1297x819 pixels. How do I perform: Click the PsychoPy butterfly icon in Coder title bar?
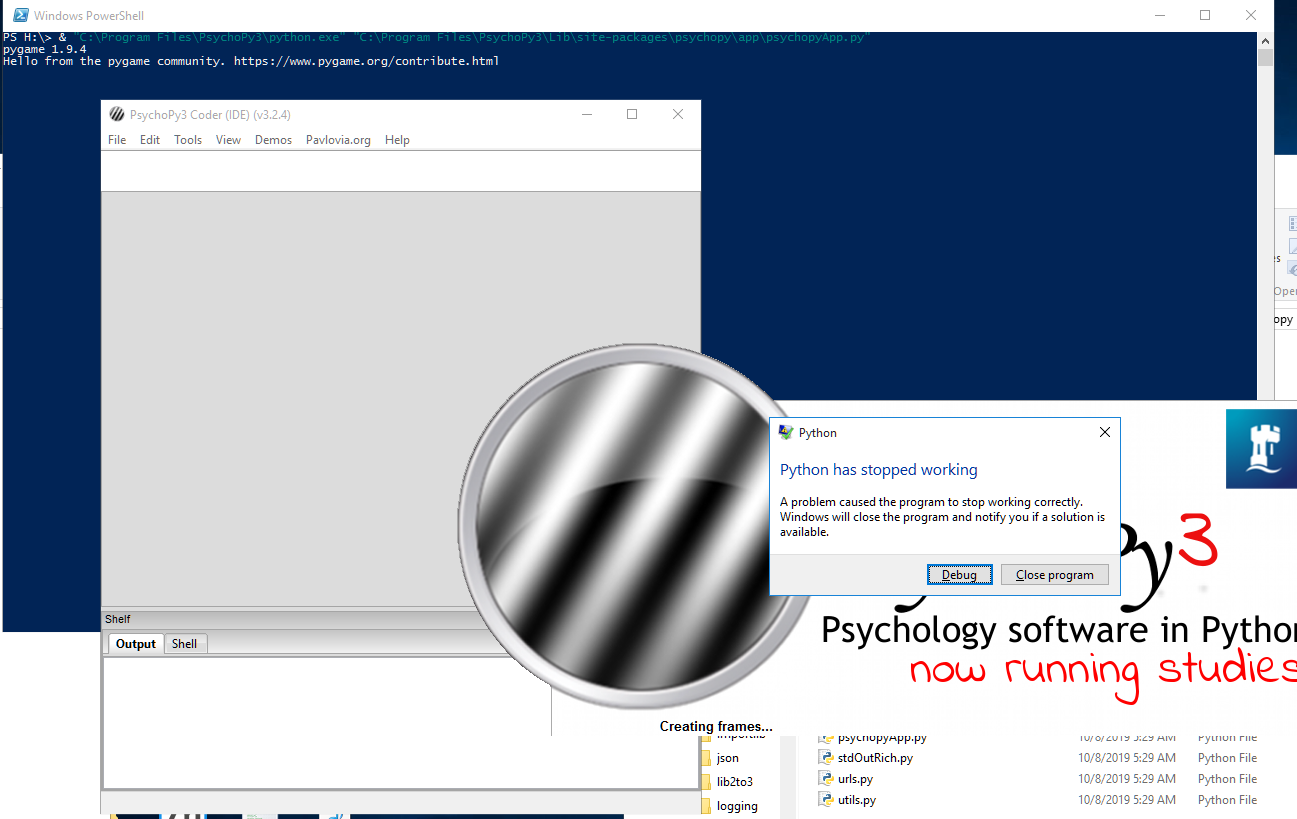(117, 114)
